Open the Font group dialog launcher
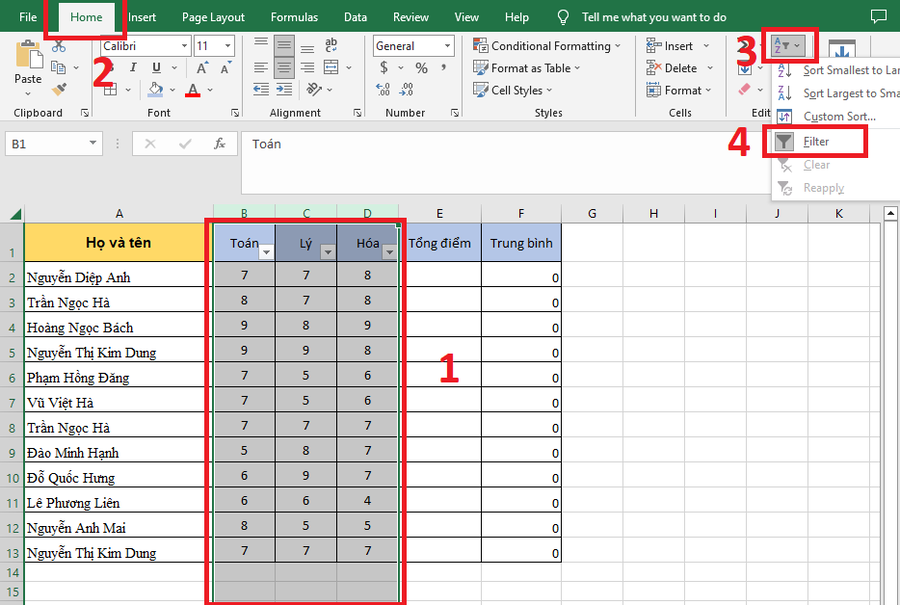This screenshot has width=900, height=605. pyautogui.click(x=235, y=113)
